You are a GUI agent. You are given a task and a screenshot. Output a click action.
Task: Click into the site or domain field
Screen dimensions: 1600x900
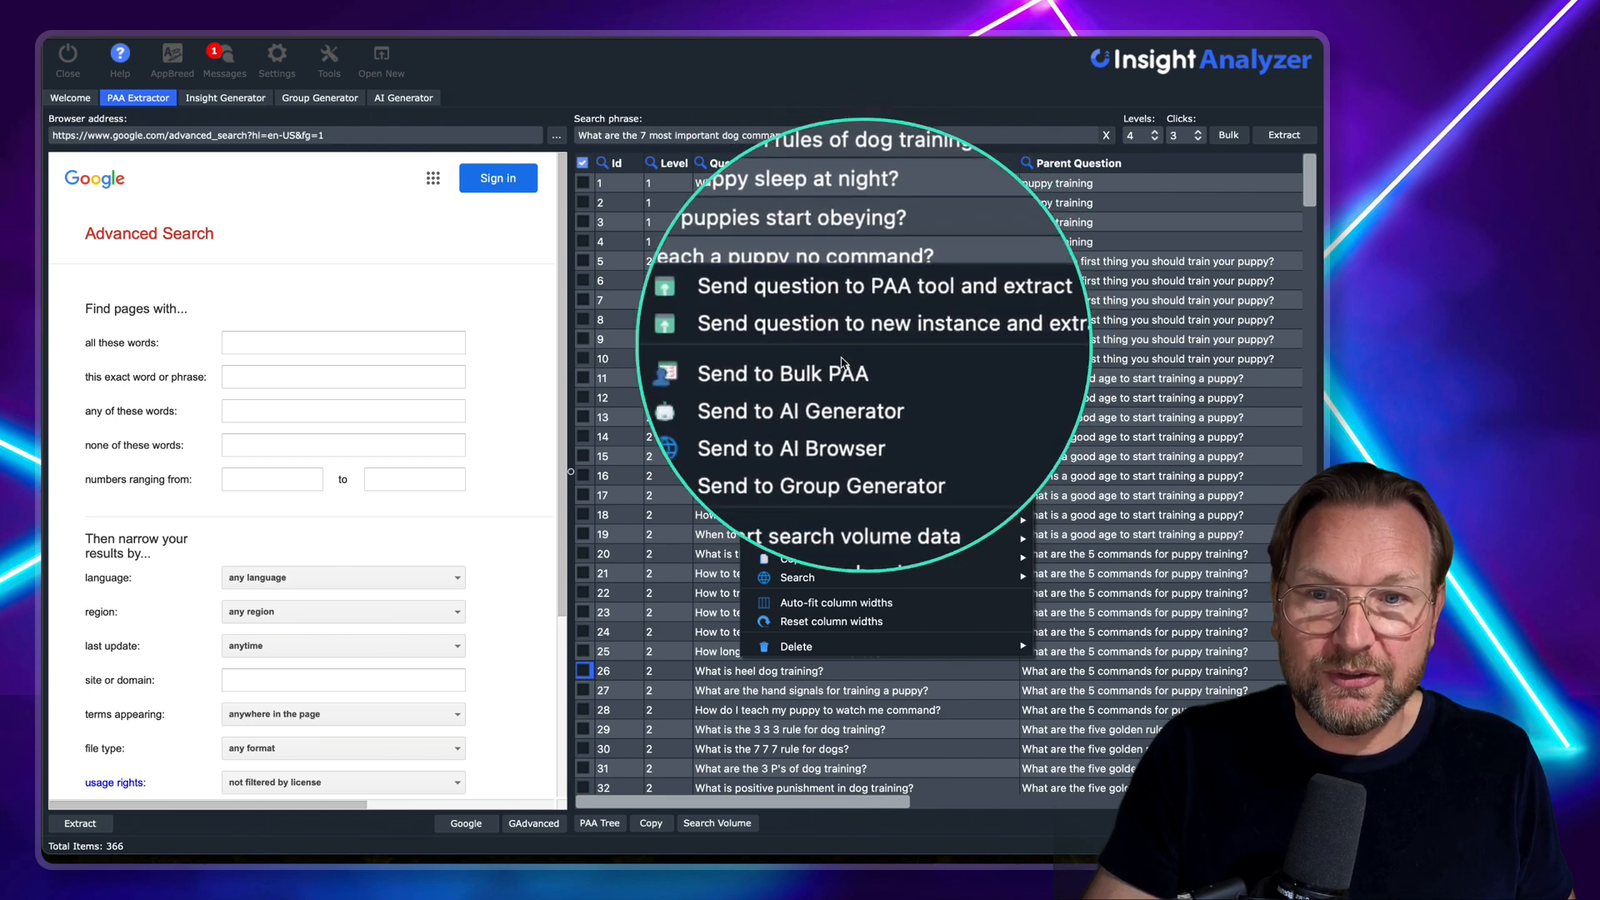pos(343,680)
